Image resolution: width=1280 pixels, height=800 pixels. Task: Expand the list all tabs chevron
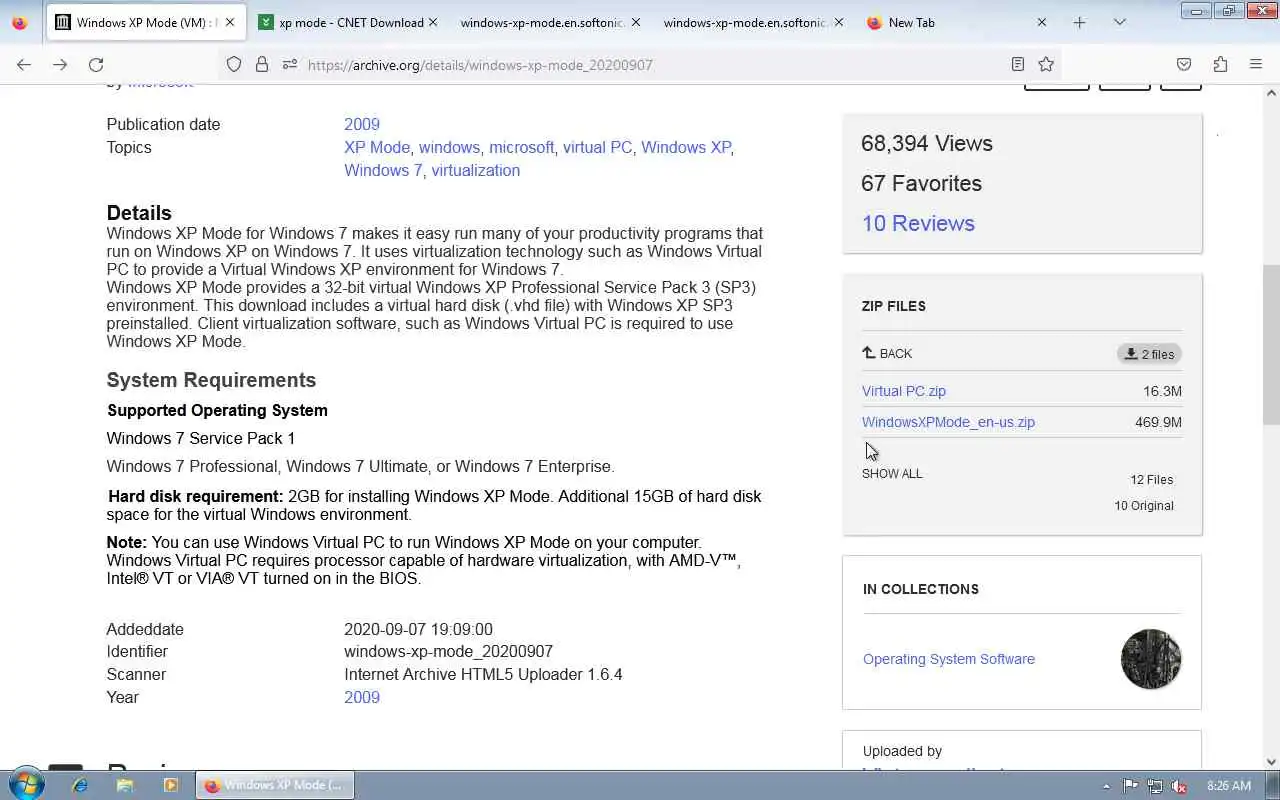pos(1119,22)
